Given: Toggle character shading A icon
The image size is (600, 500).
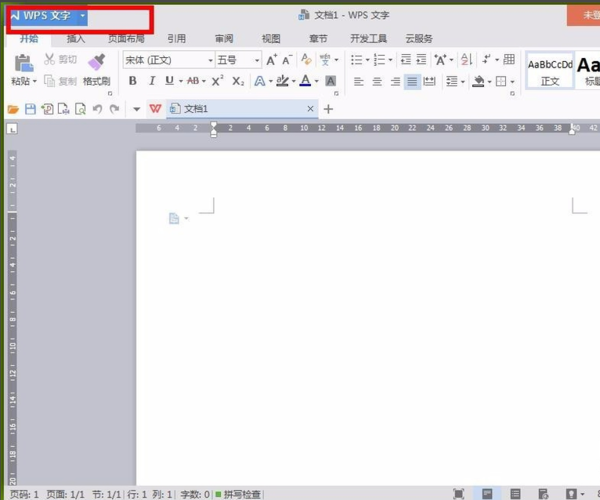Looking at the screenshot, I should coord(330,81).
